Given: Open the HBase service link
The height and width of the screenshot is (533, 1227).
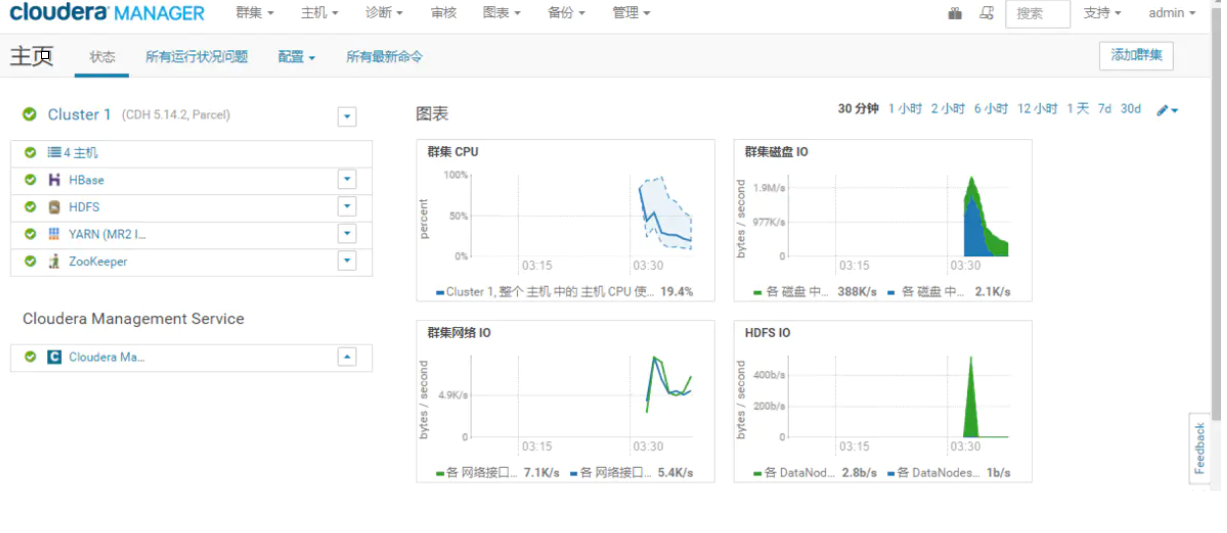Looking at the screenshot, I should pyautogui.click(x=86, y=180).
